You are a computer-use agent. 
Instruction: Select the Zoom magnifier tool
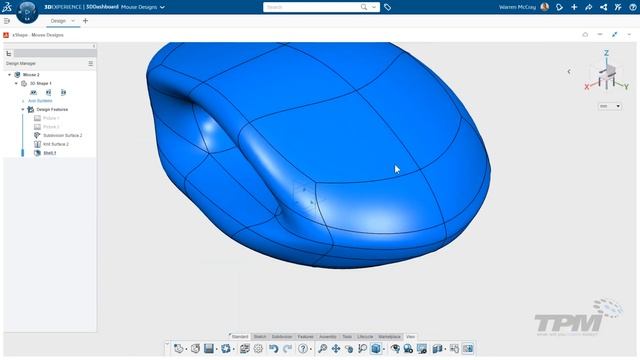[x=322, y=349]
